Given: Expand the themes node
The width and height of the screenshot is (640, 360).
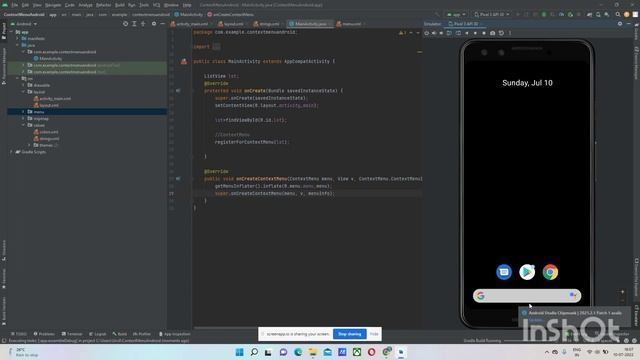Looking at the screenshot, I should pyautogui.click(x=30, y=145).
